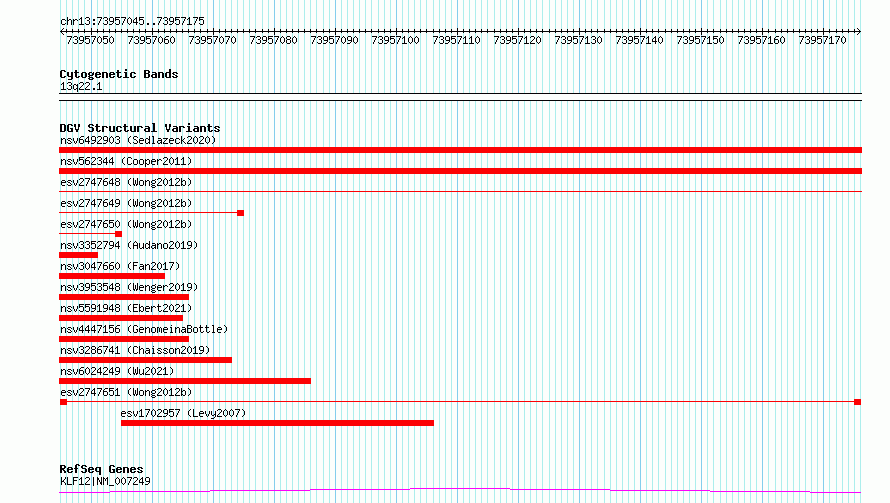Click the ruler's left arrow end
Screen dimensions: 890x503
click(62, 31)
